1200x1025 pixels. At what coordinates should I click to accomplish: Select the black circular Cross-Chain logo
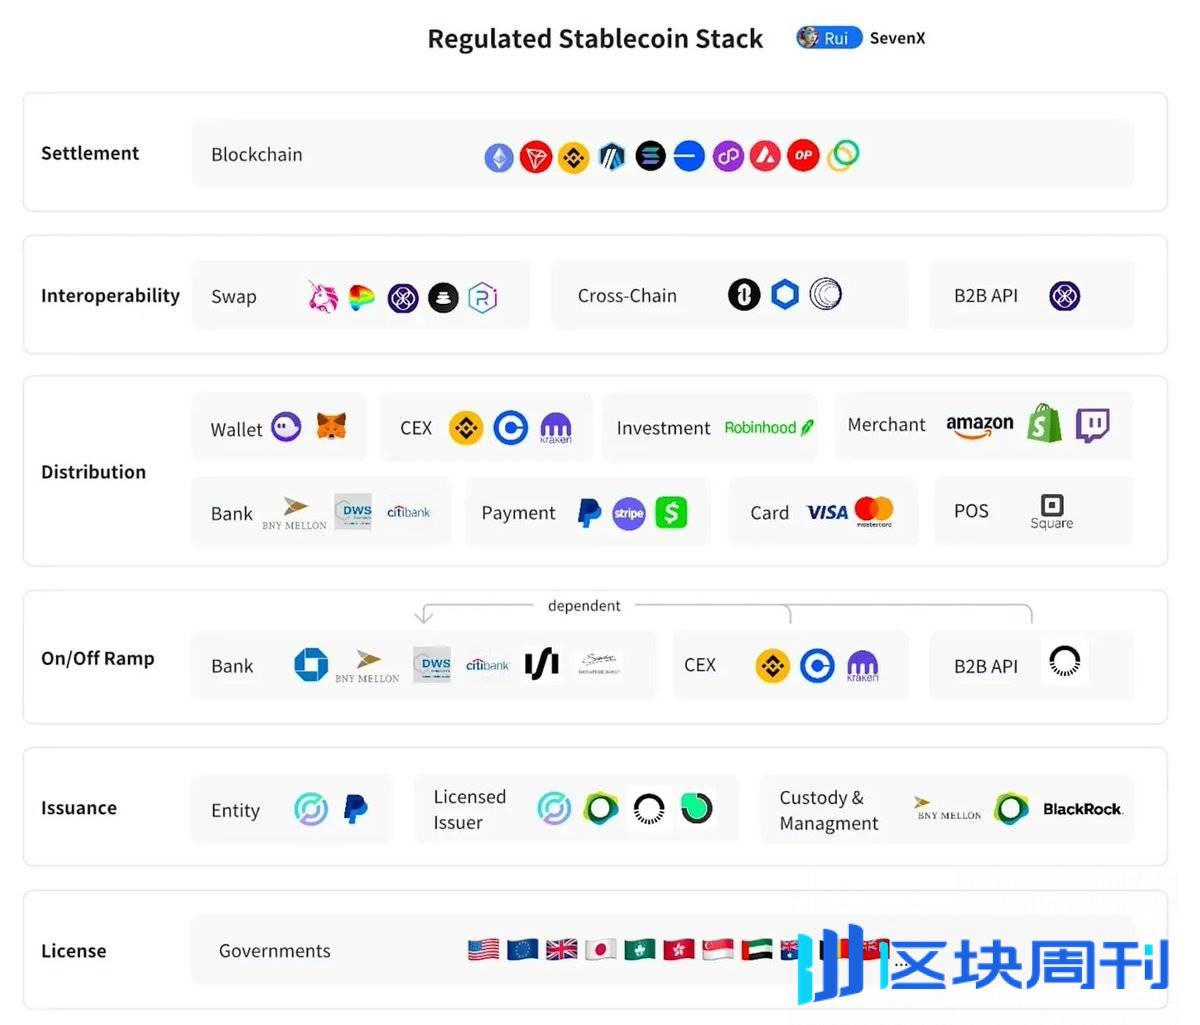point(744,295)
